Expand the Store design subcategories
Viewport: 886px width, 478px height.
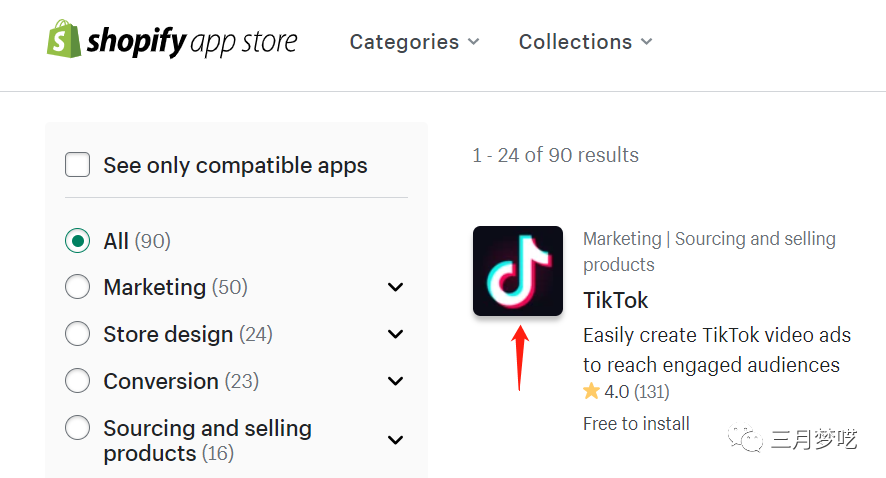[x=396, y=335]
